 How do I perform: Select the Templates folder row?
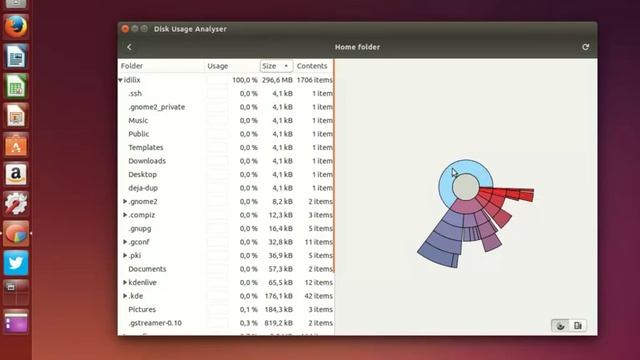coord(226,147)
